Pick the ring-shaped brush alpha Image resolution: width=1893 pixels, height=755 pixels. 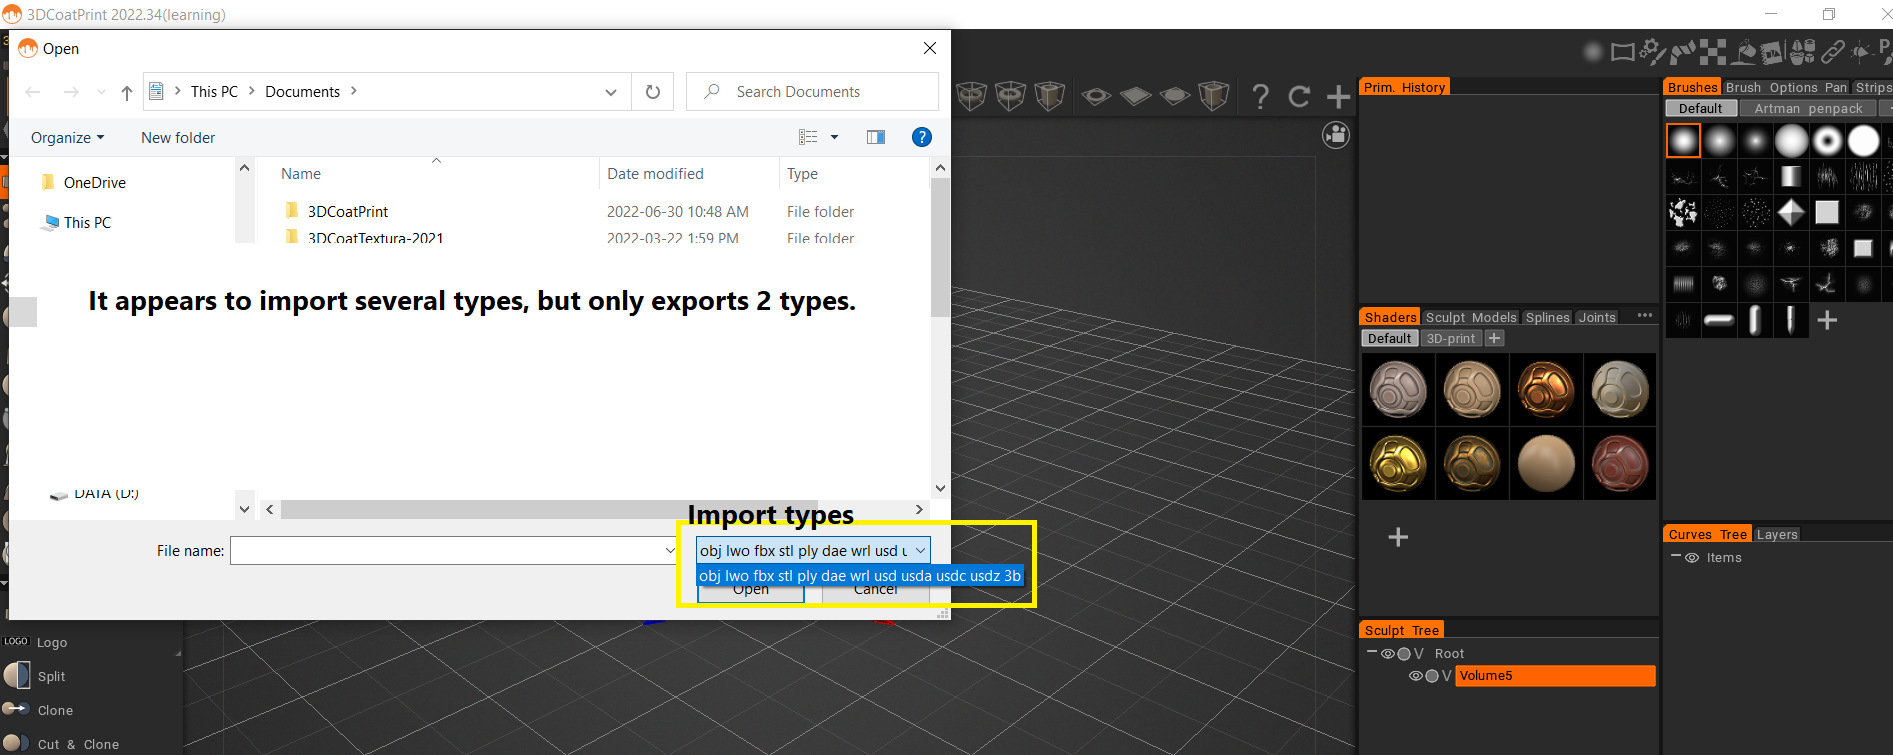pos(1827,141)
